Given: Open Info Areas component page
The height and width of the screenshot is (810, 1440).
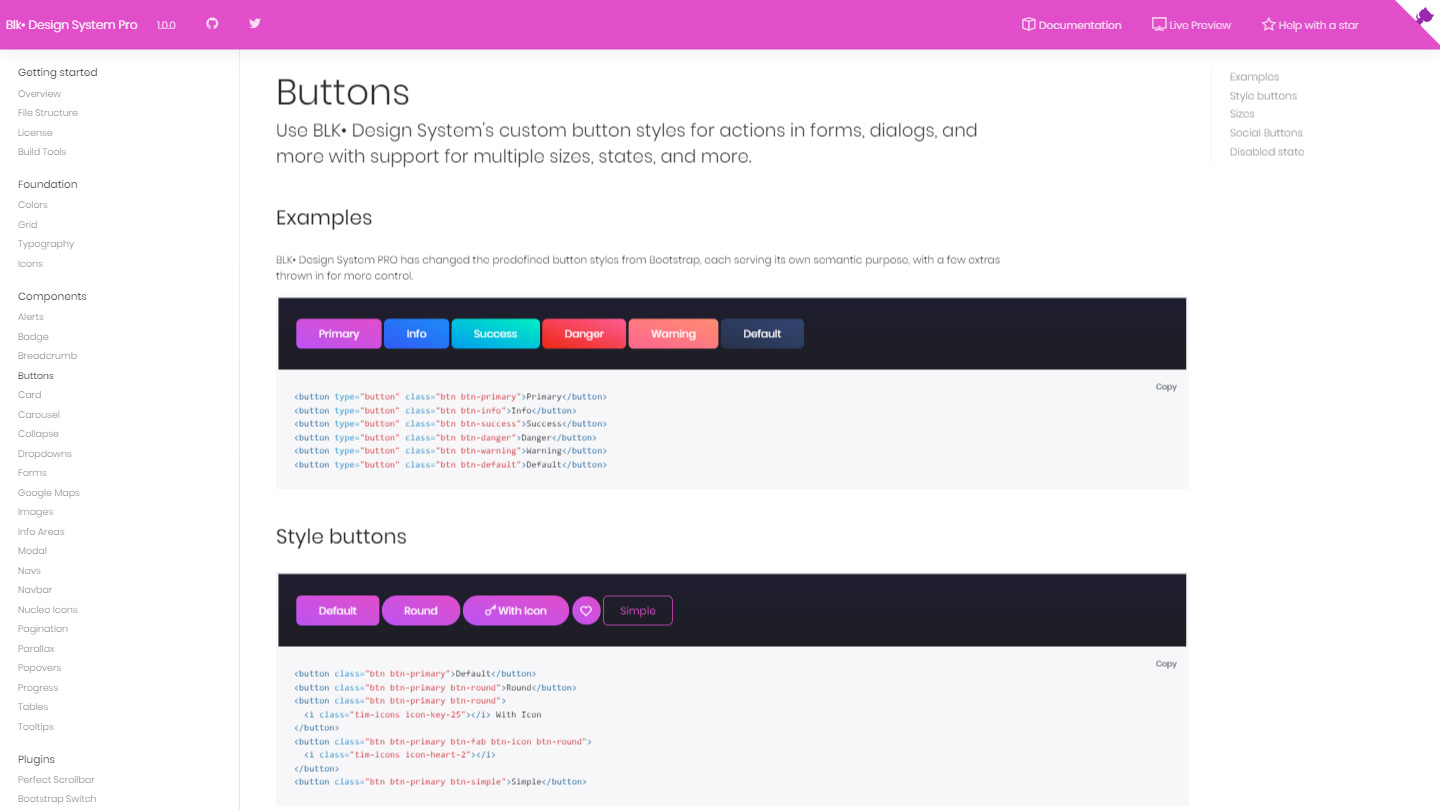Looking at the screenshot, I should point(41,532).
